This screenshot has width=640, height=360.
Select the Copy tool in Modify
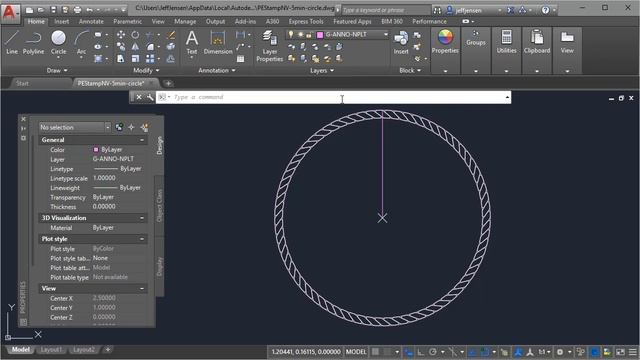[121, 47]
